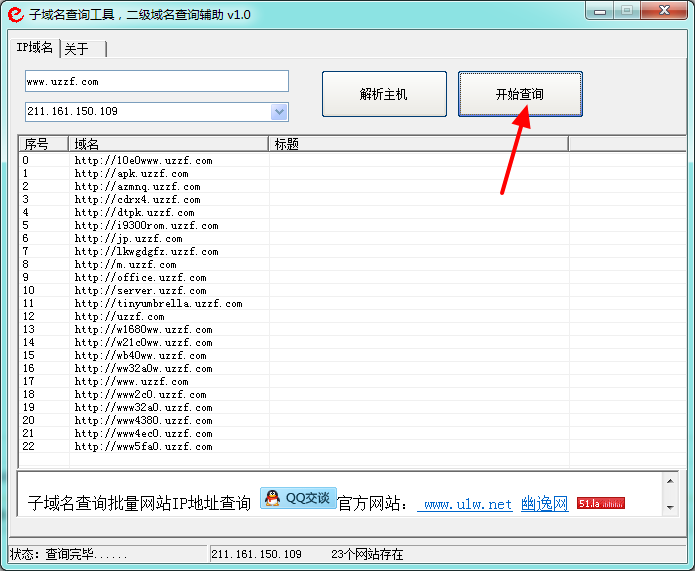The width and height of the screenshot is (695, 571).
Task: Close the subdomain query tool window
Action: pos(664,11)
